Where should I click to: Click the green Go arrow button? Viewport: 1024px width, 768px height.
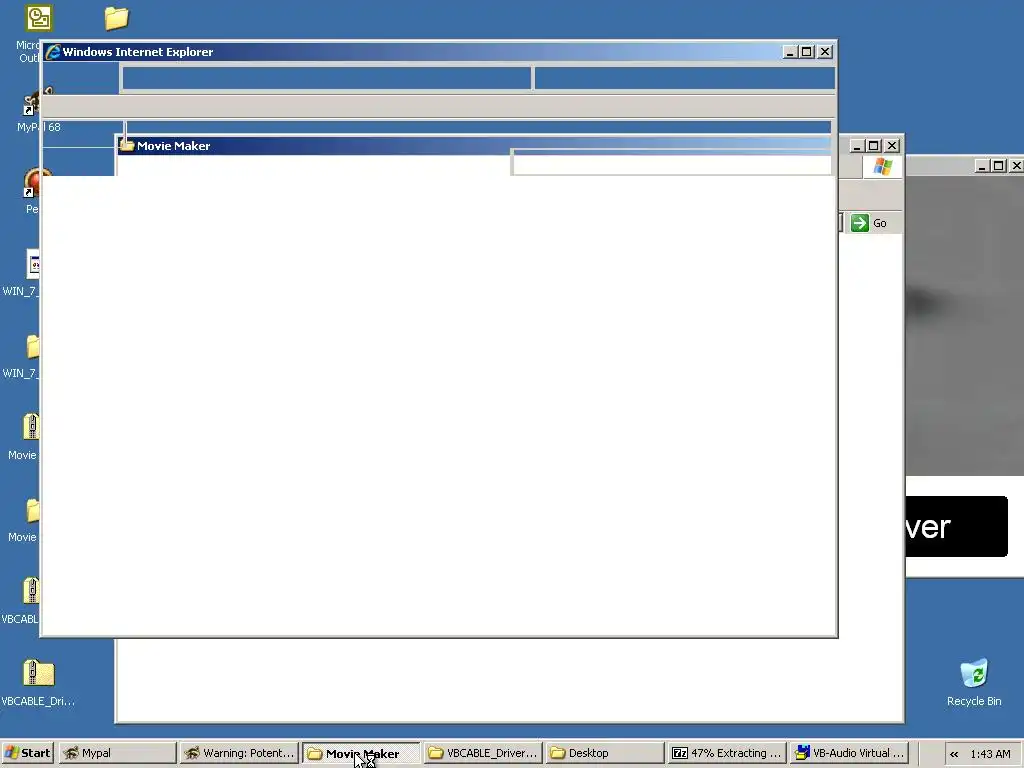point(859,223)
